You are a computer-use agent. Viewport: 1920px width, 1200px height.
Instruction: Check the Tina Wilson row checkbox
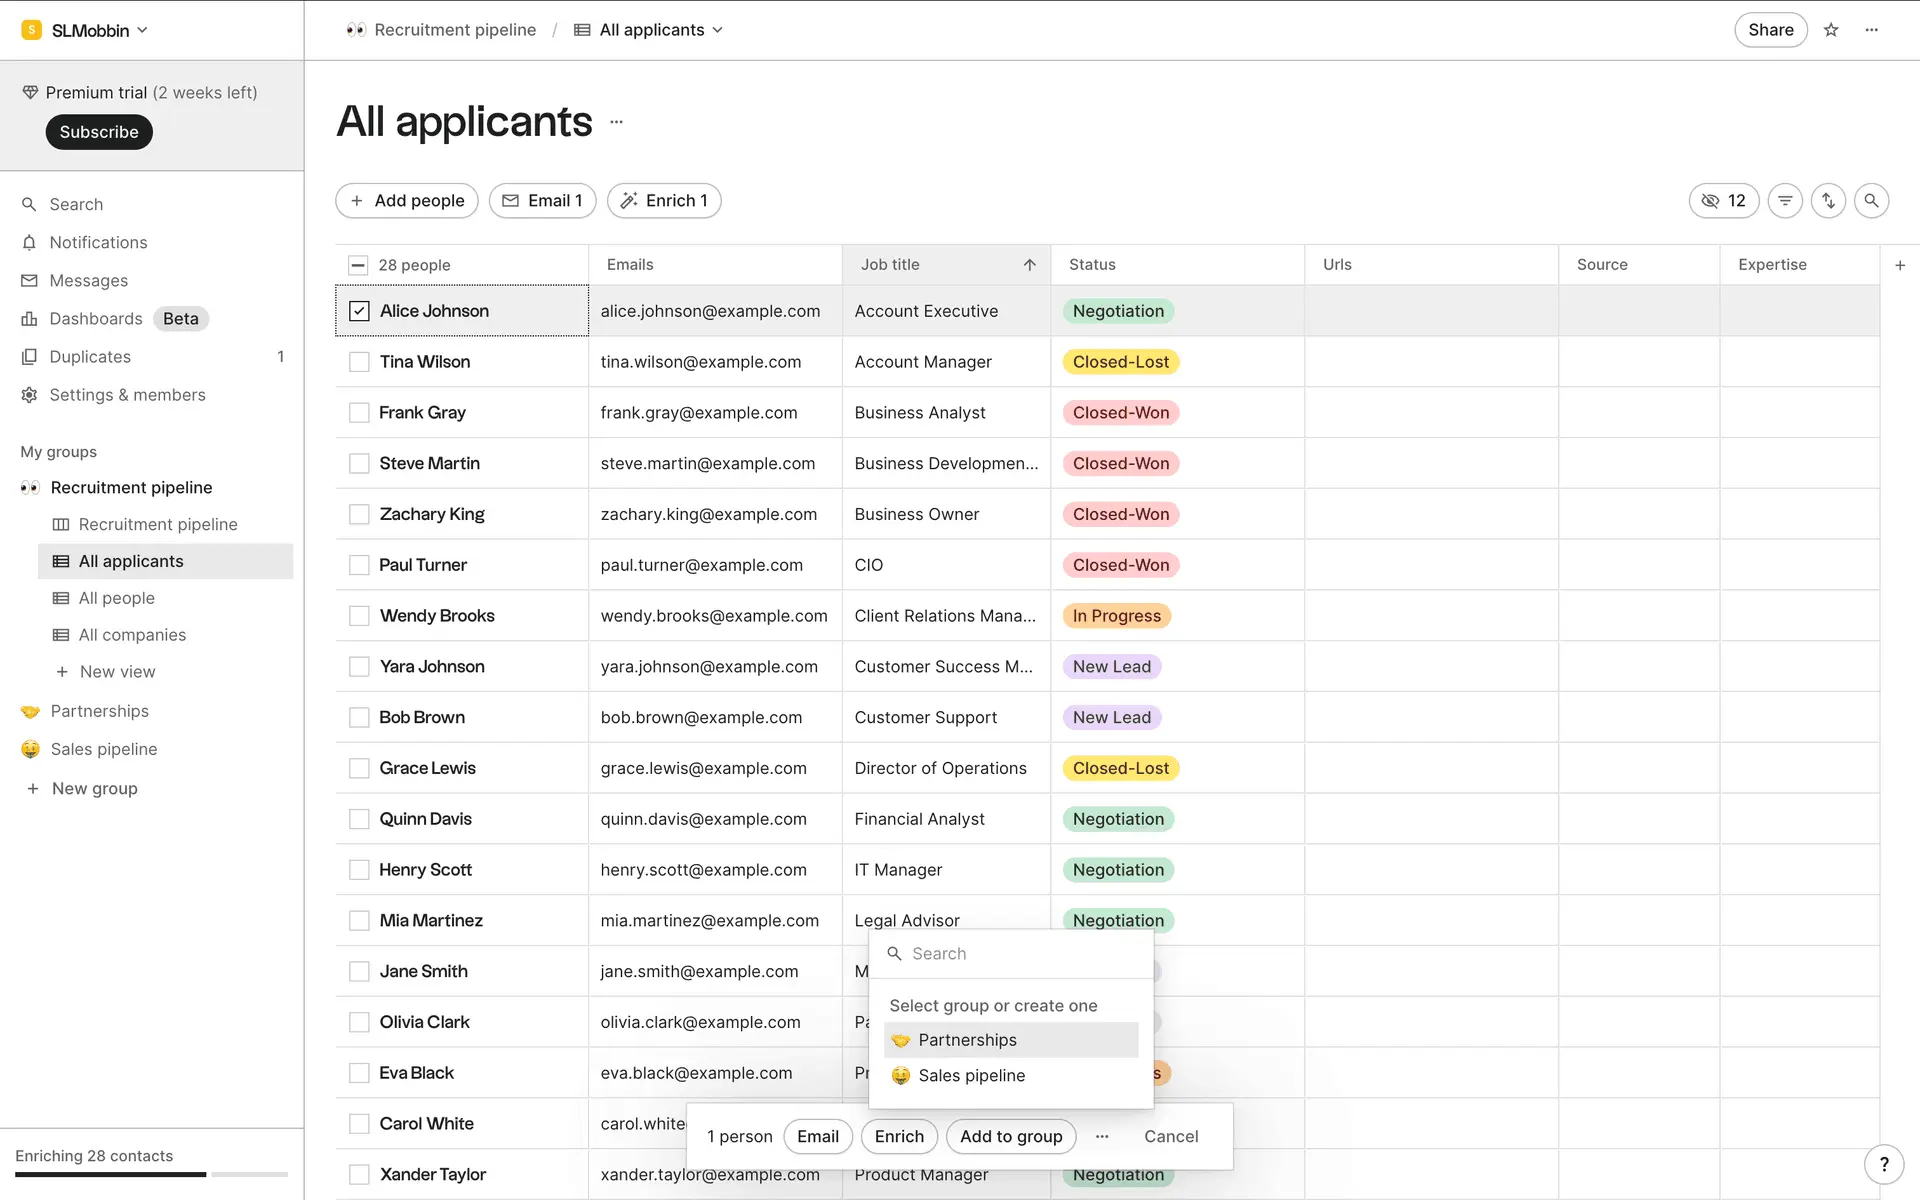(x=359, y=362)
